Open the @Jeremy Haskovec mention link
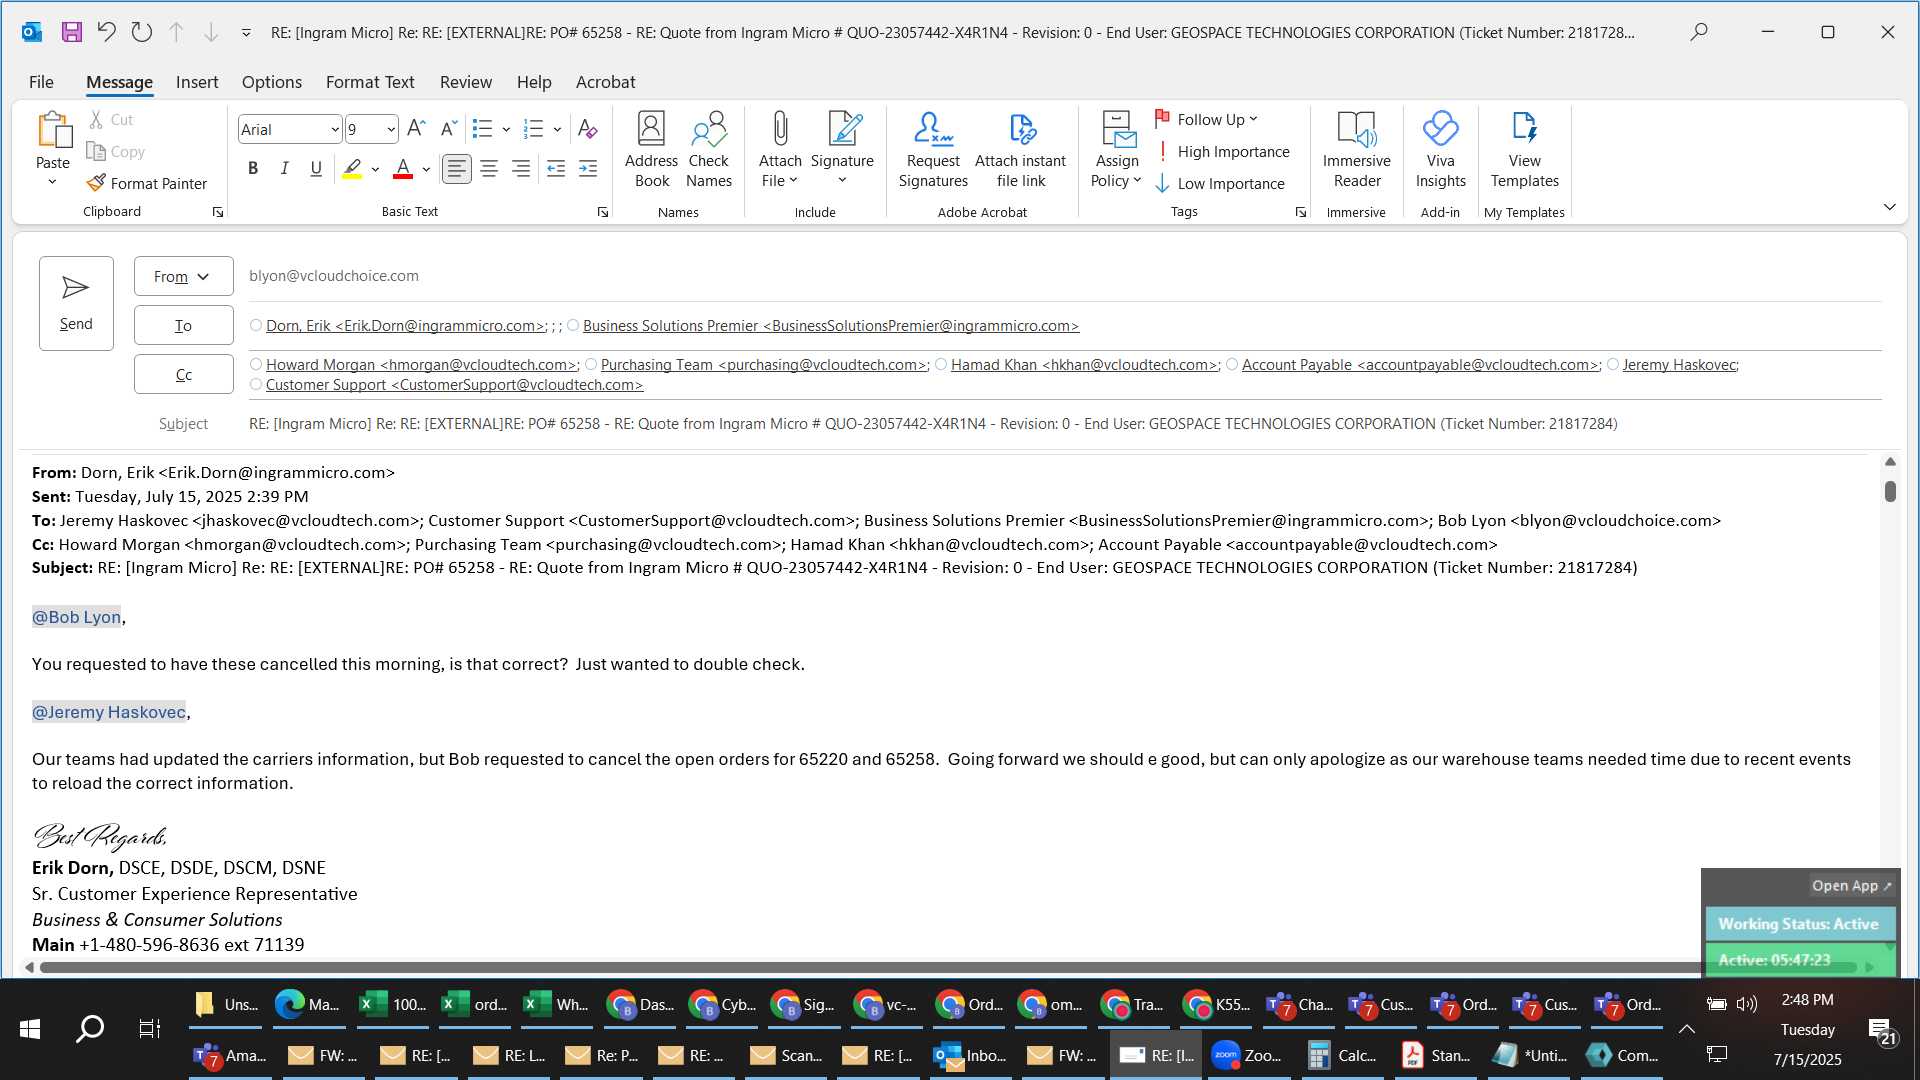The image size is (1920, 1080). click(109, 712)
